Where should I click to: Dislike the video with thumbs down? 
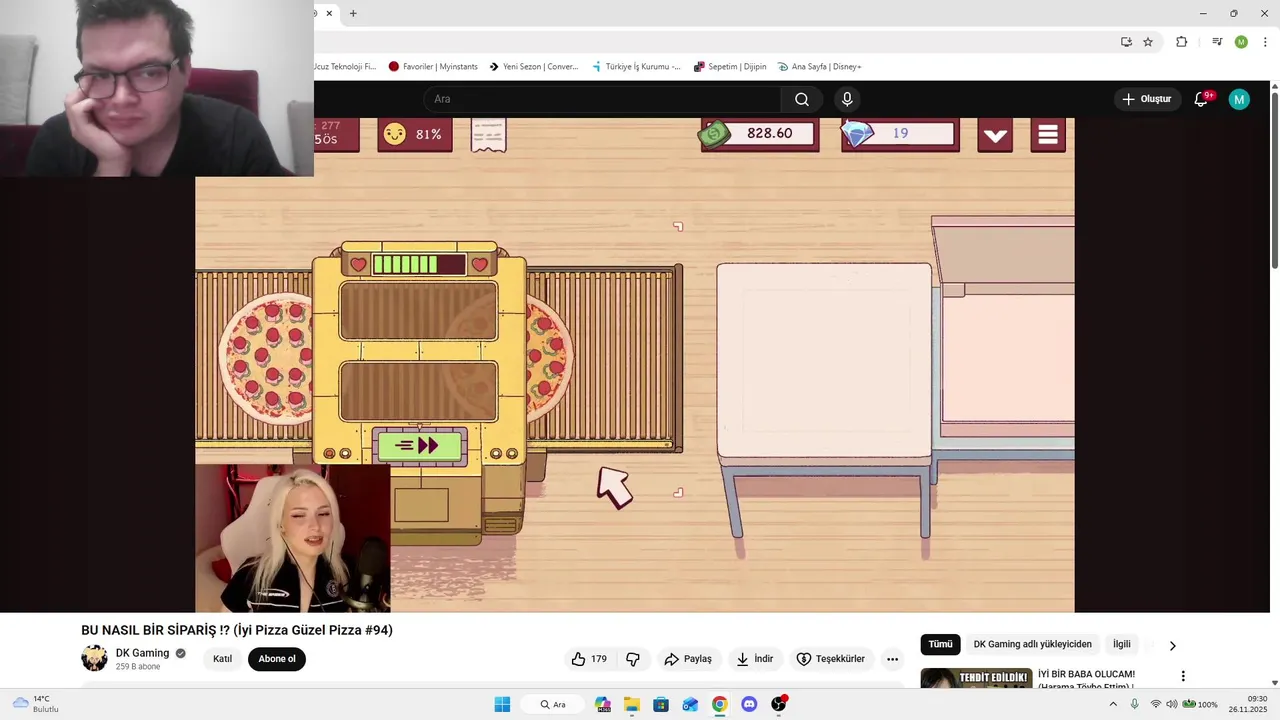pyautogui.click(x=633, y=659)
